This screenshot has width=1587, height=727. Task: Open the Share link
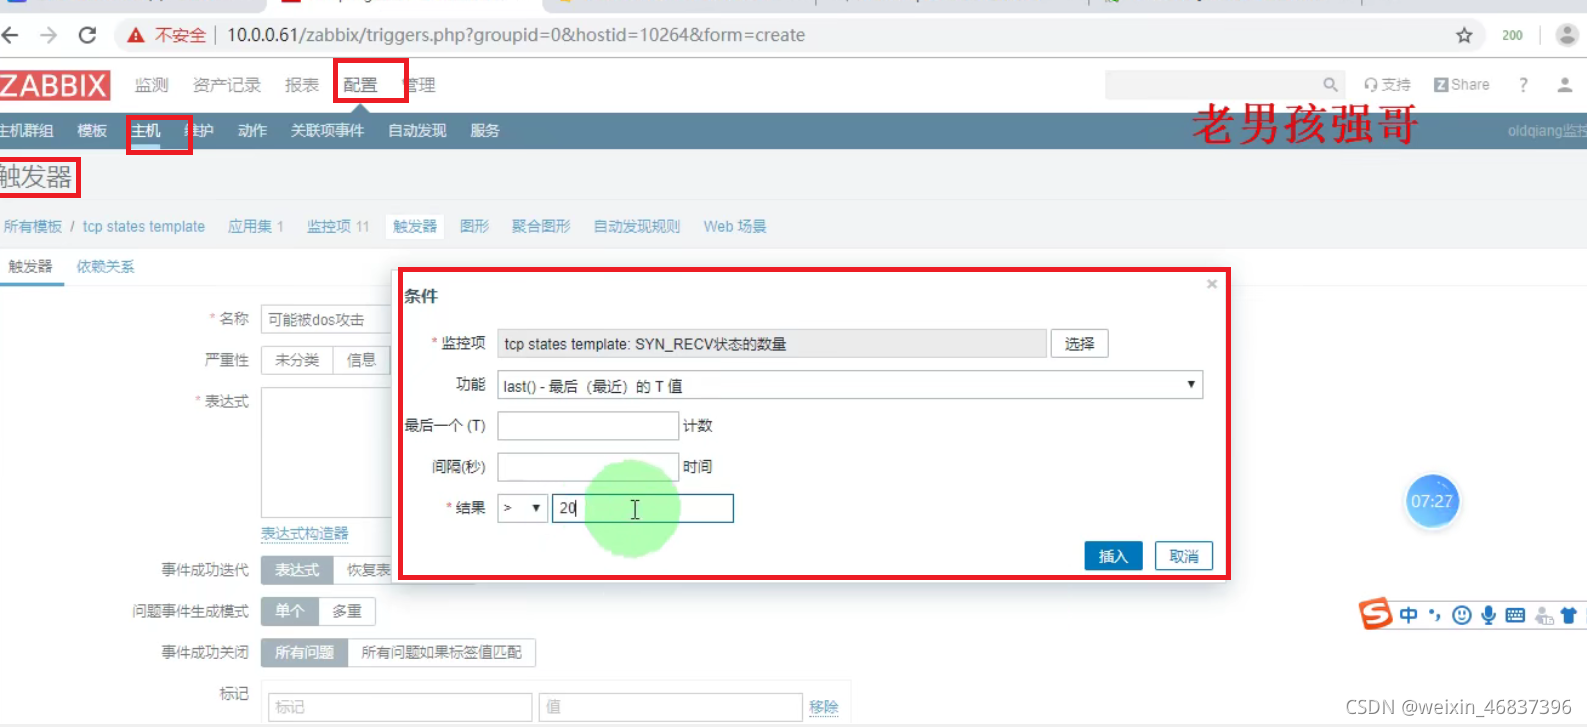coord(1462,85)
